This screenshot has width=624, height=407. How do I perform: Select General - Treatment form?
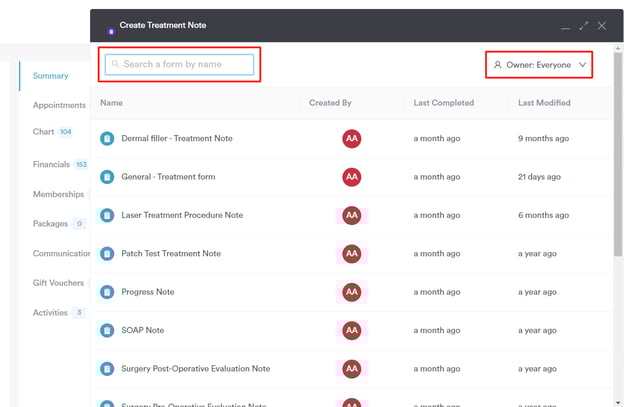168,177
